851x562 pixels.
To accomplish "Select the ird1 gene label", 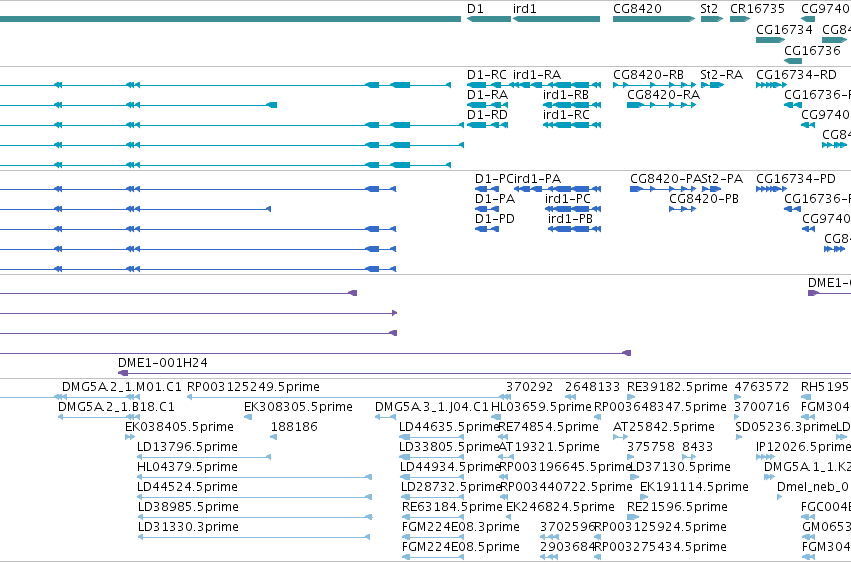I will [x=524, y=9].
